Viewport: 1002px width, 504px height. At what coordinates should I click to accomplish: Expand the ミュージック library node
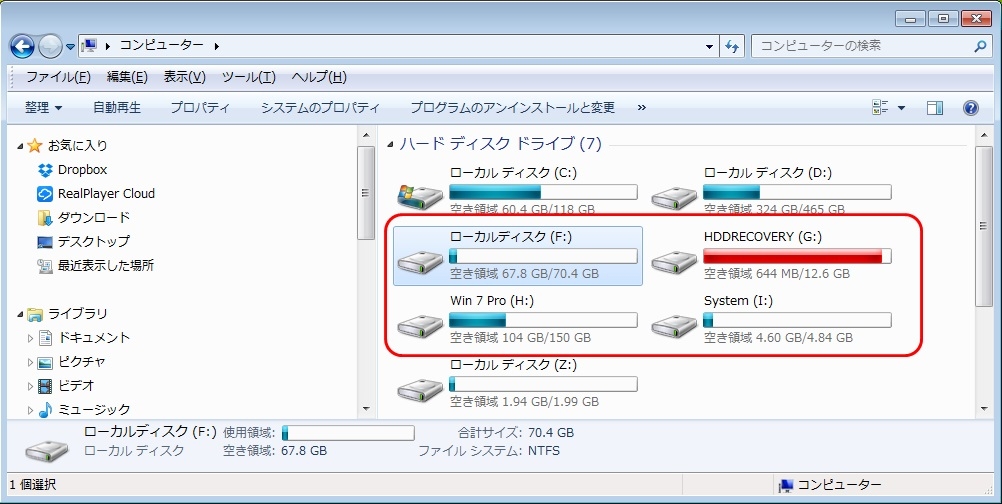[x=30, y=410]
